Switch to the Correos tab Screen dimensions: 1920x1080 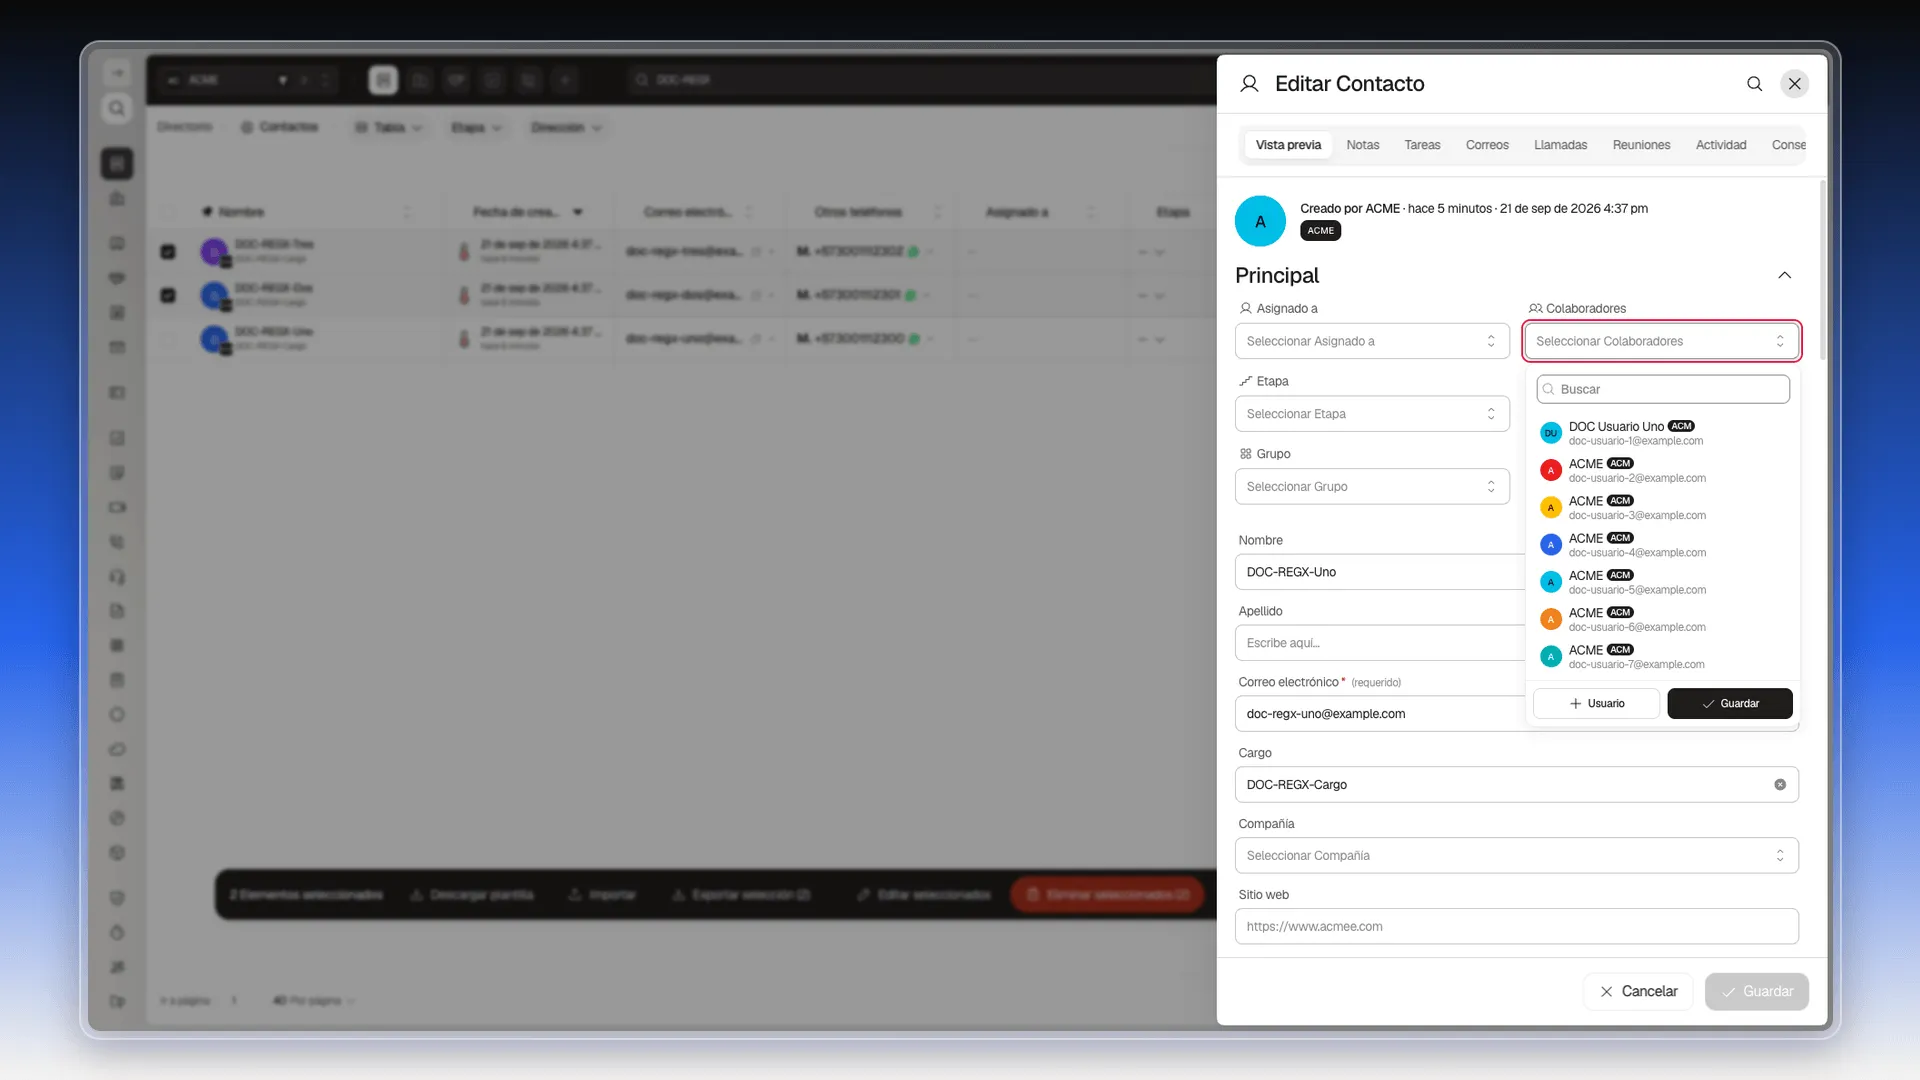click(x=1487, y=145)
